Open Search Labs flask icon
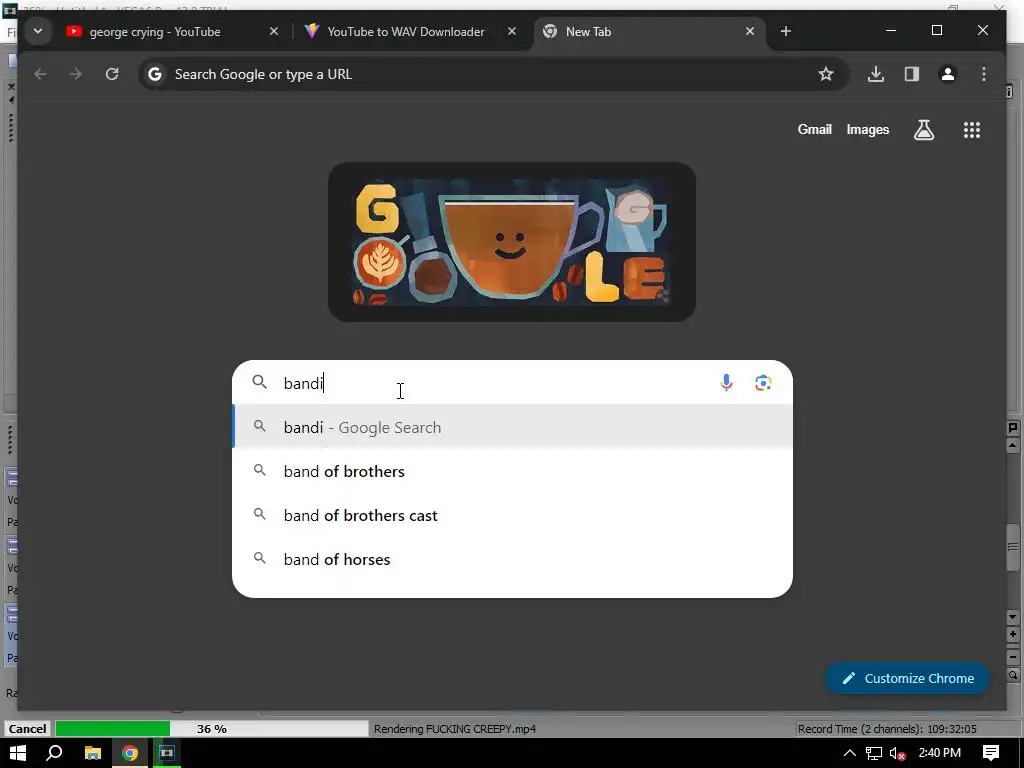The image size is (1024, 768). pos(923,130)
